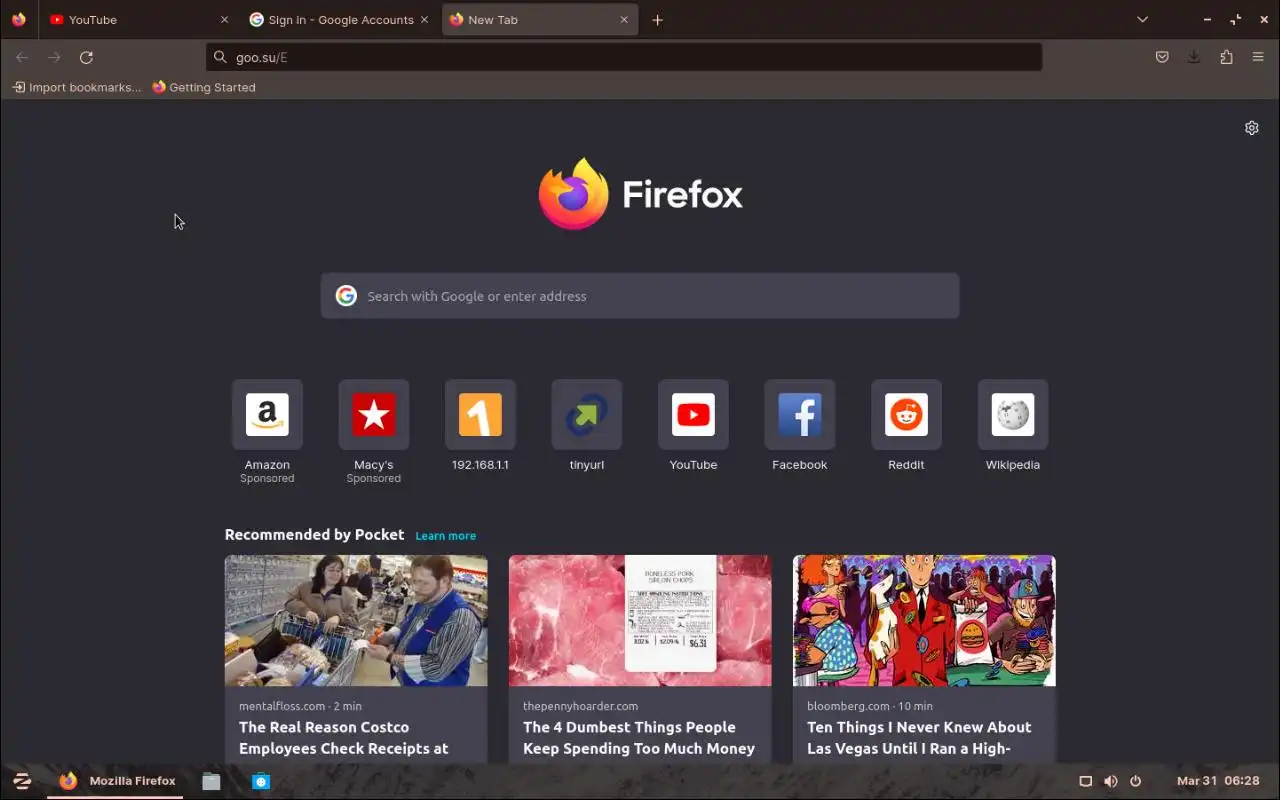1280x800 pixels.
Task: Select the New Tab tab
Action: pyautogui.click(x=539, y=20)
